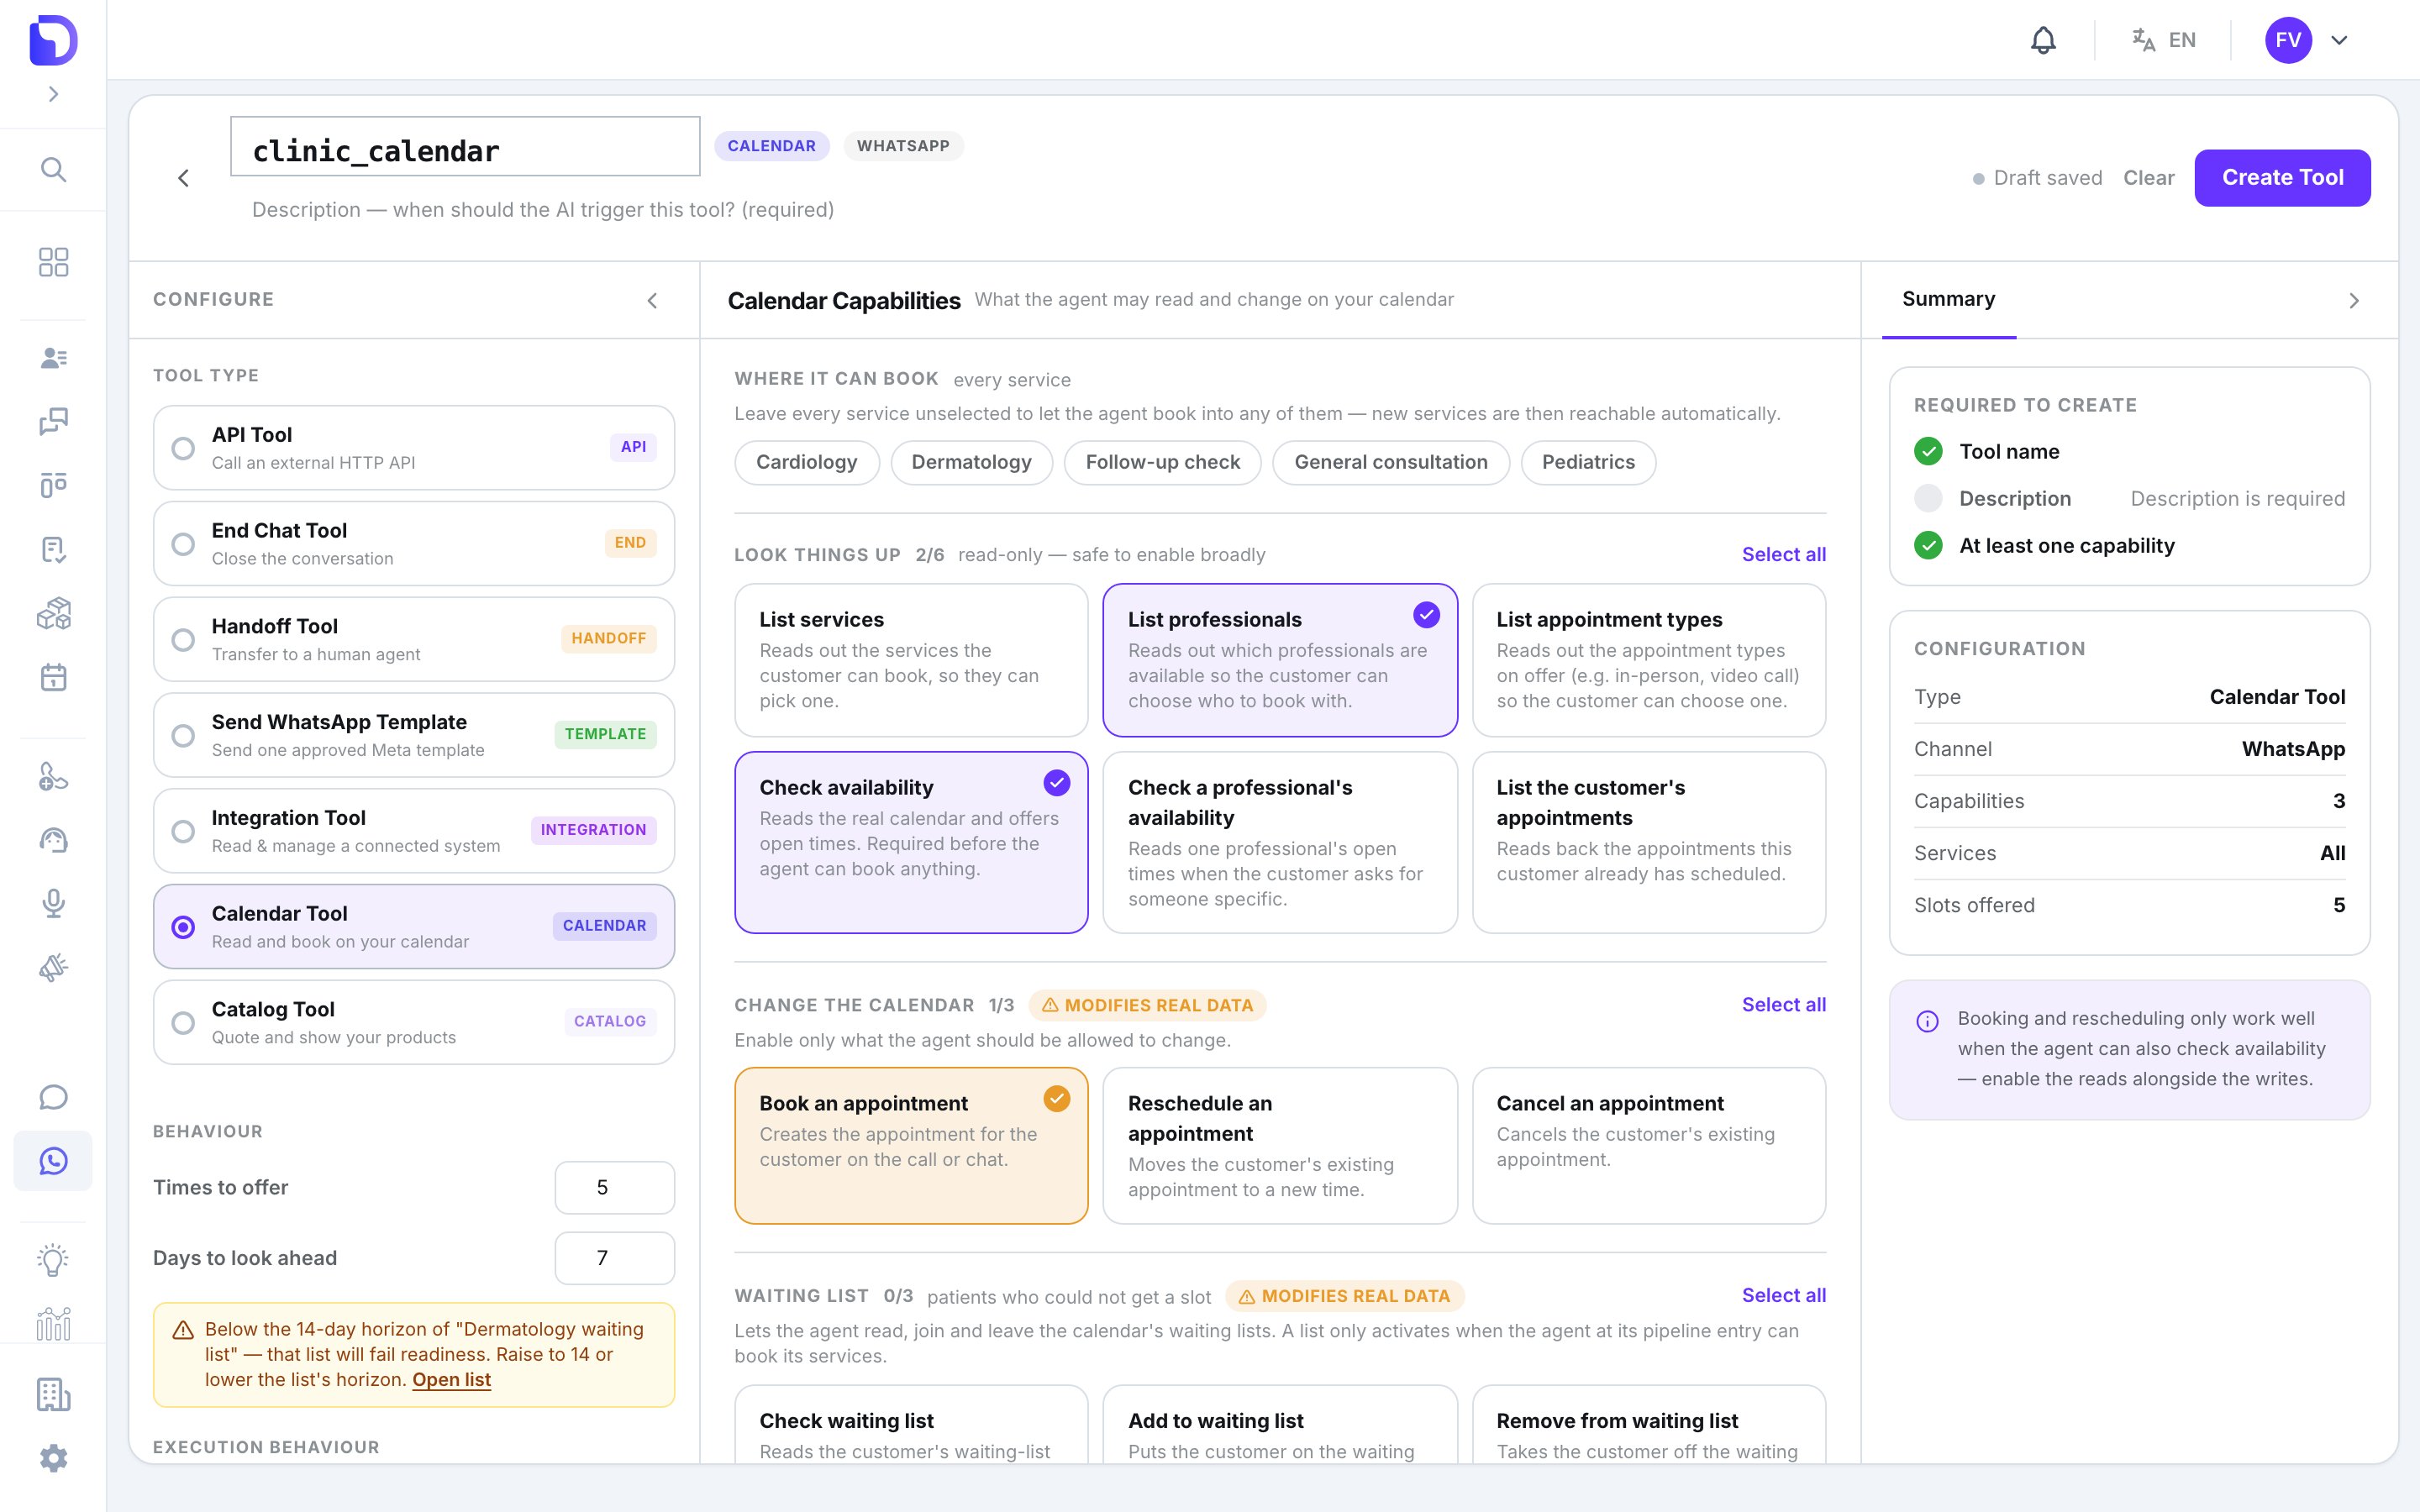Screen dimensions: 2420x1512
Task: Go back using the arrow beside tool name
Action: [x=184, y=178]
